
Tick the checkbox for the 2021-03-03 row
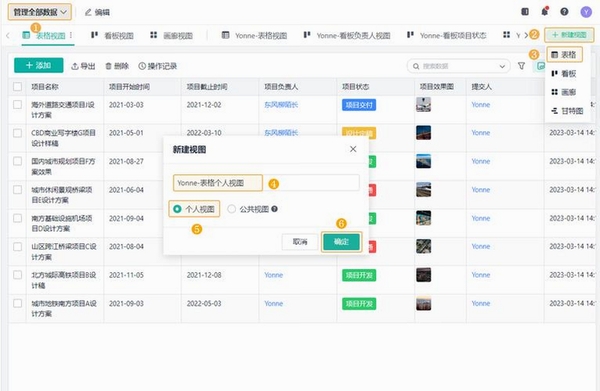pyautogui.click(x=17, y=104)
